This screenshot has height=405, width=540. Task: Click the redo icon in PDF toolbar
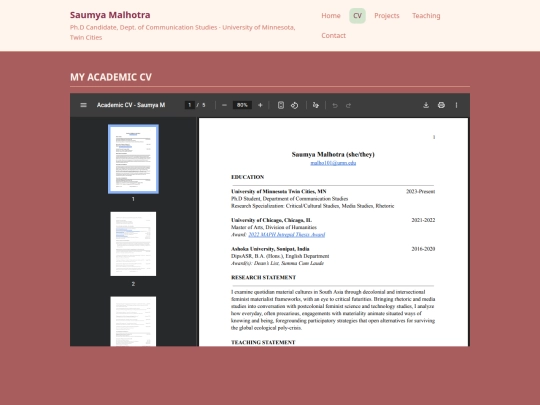[349, 105]
